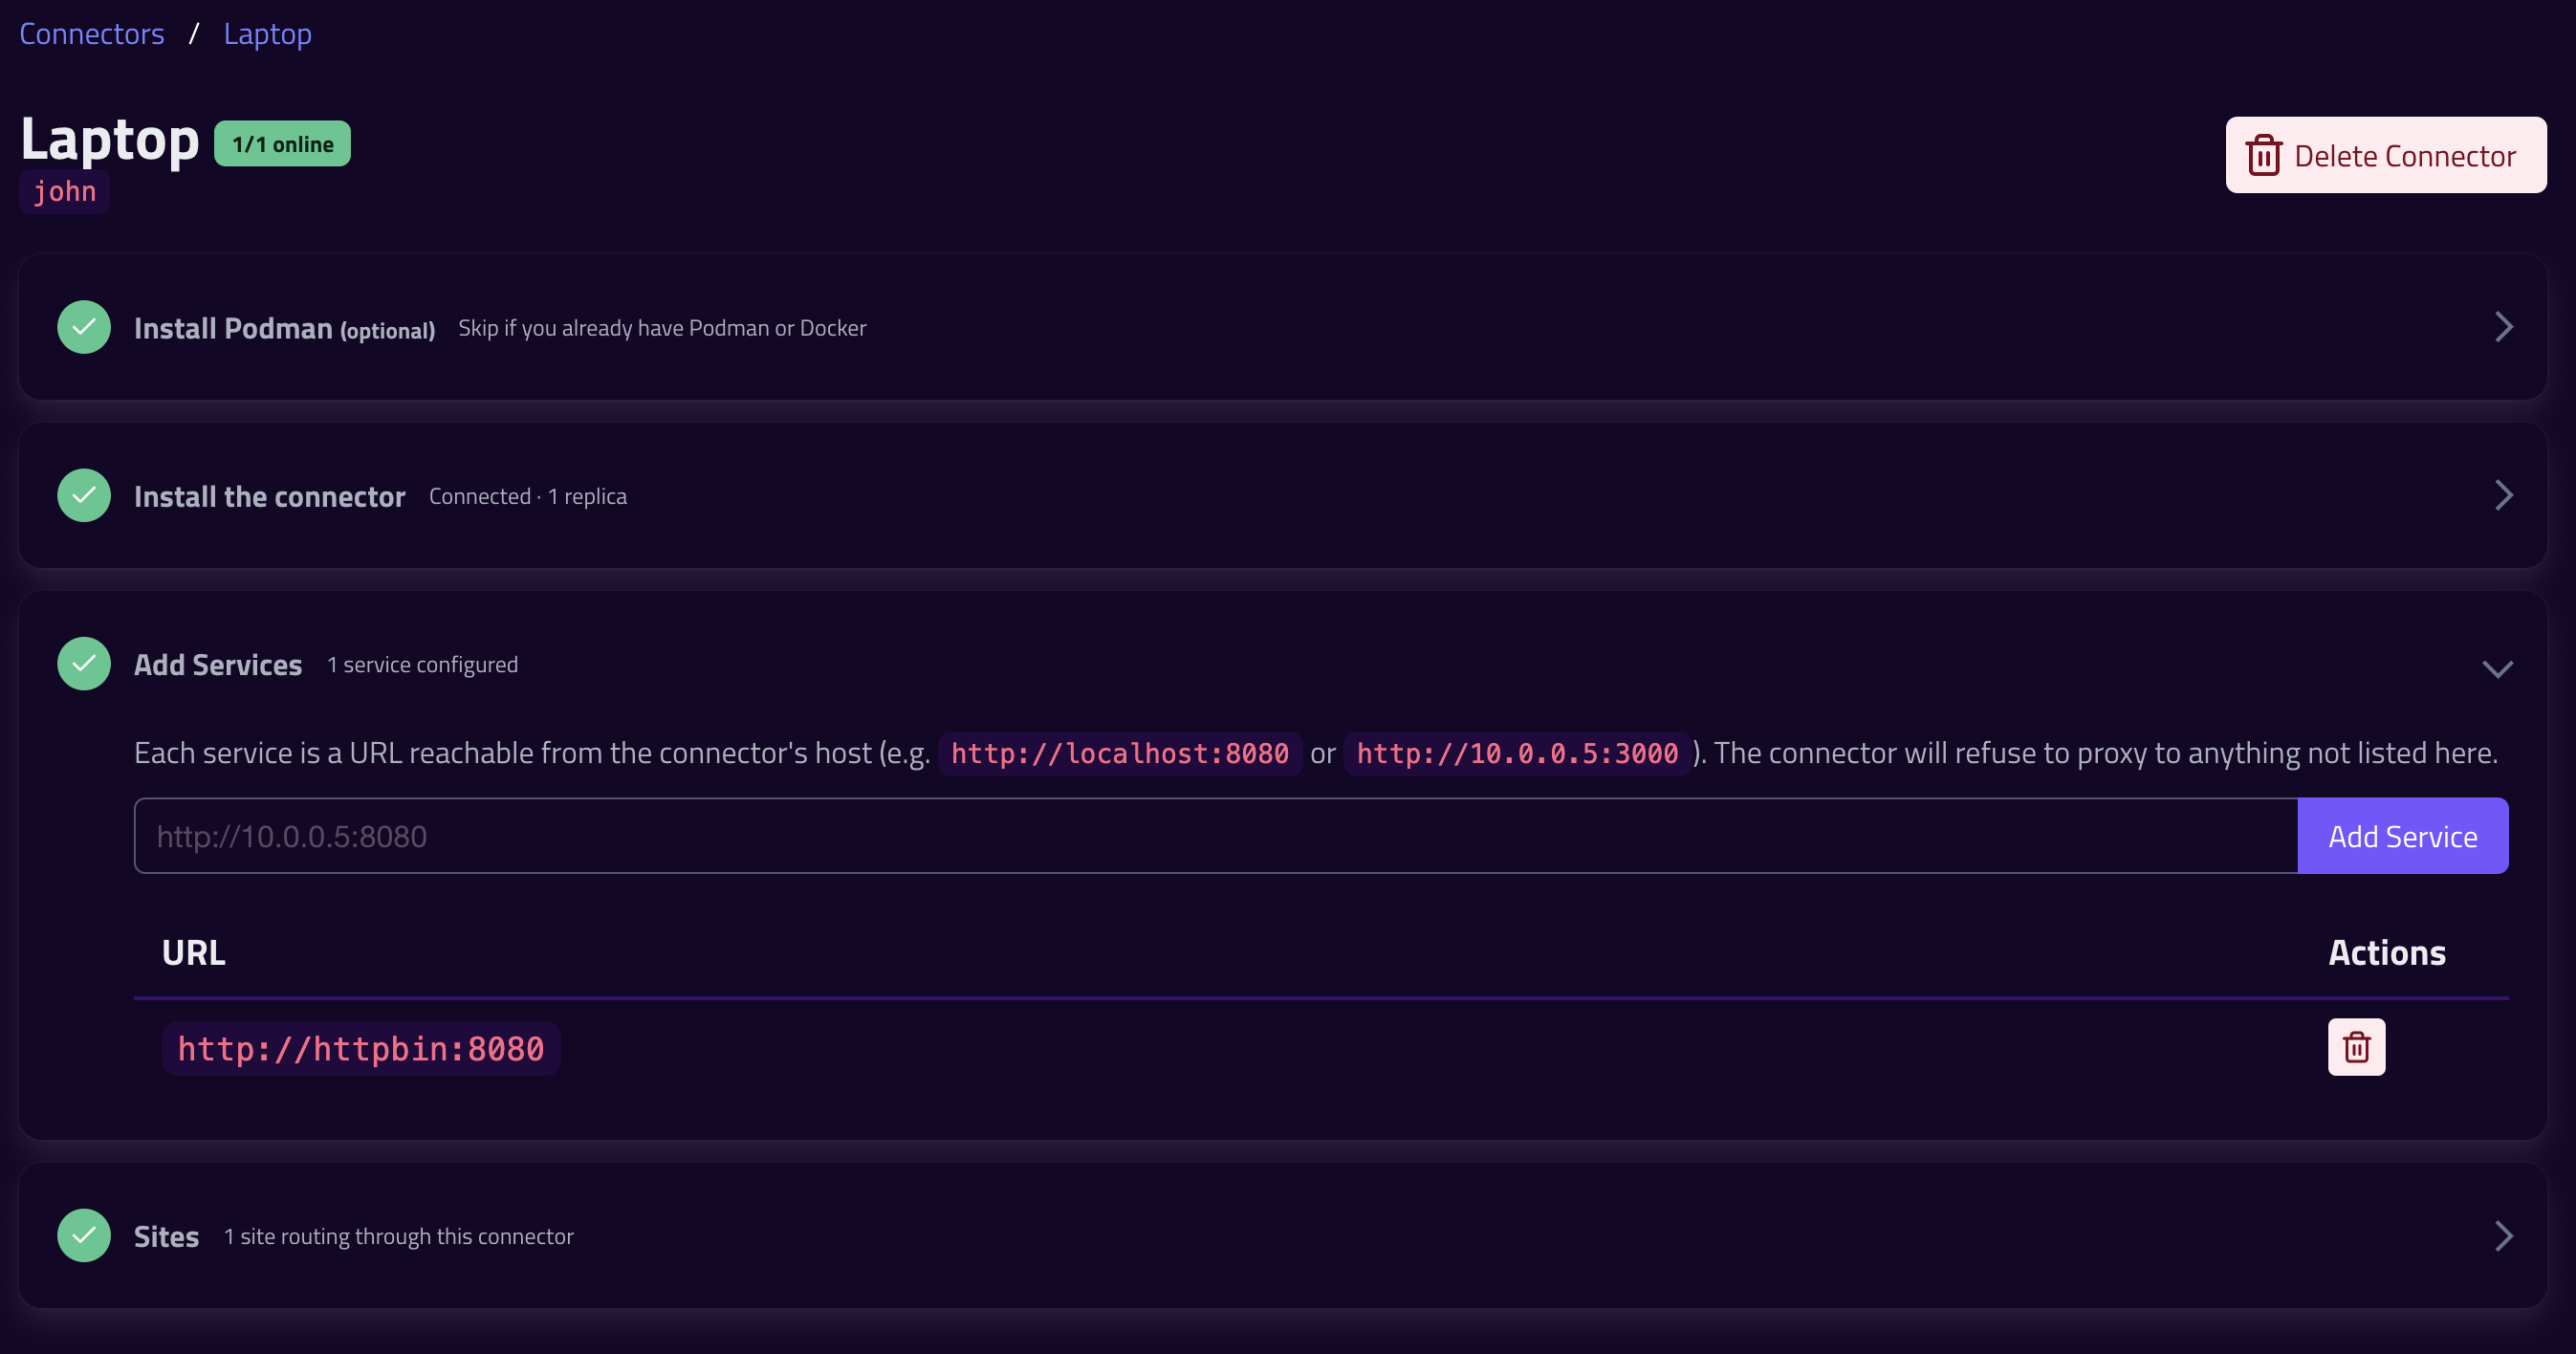Click the 1/1 online status badge
This screenshot has width=2576, height=1354.
[282, 144]
